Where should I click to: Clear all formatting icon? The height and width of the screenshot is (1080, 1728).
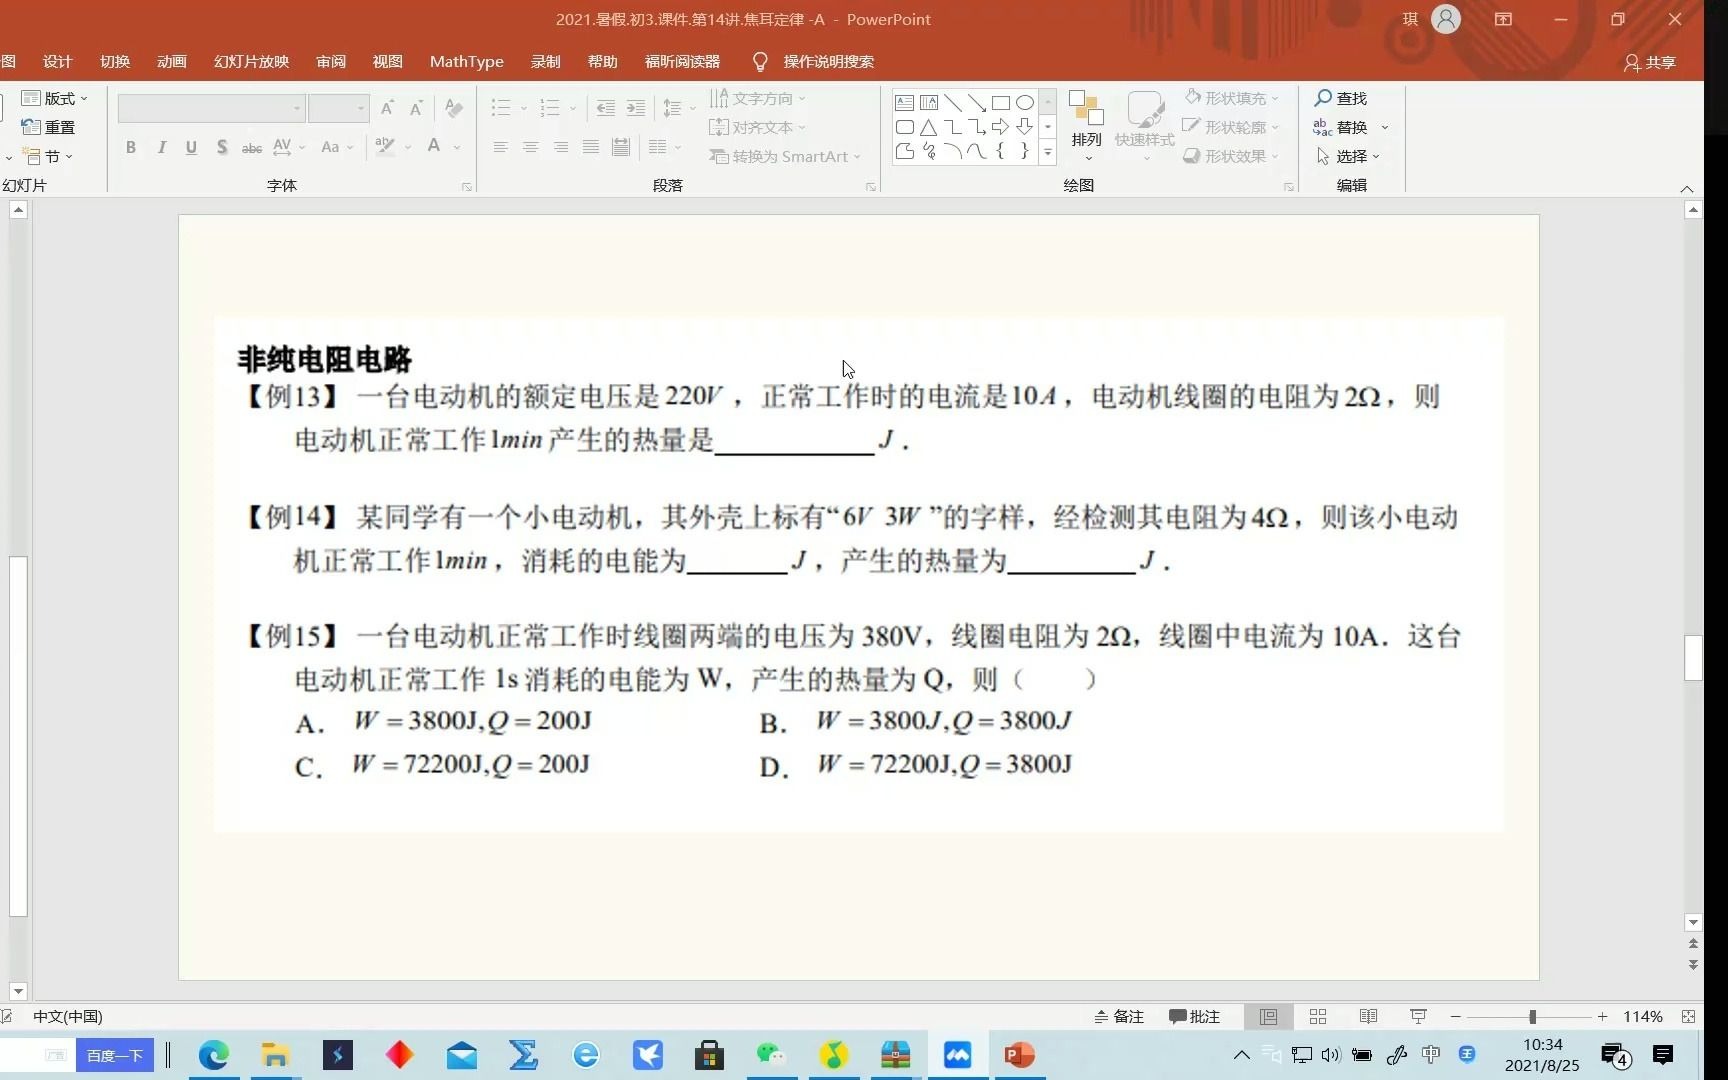pos(454,108)
